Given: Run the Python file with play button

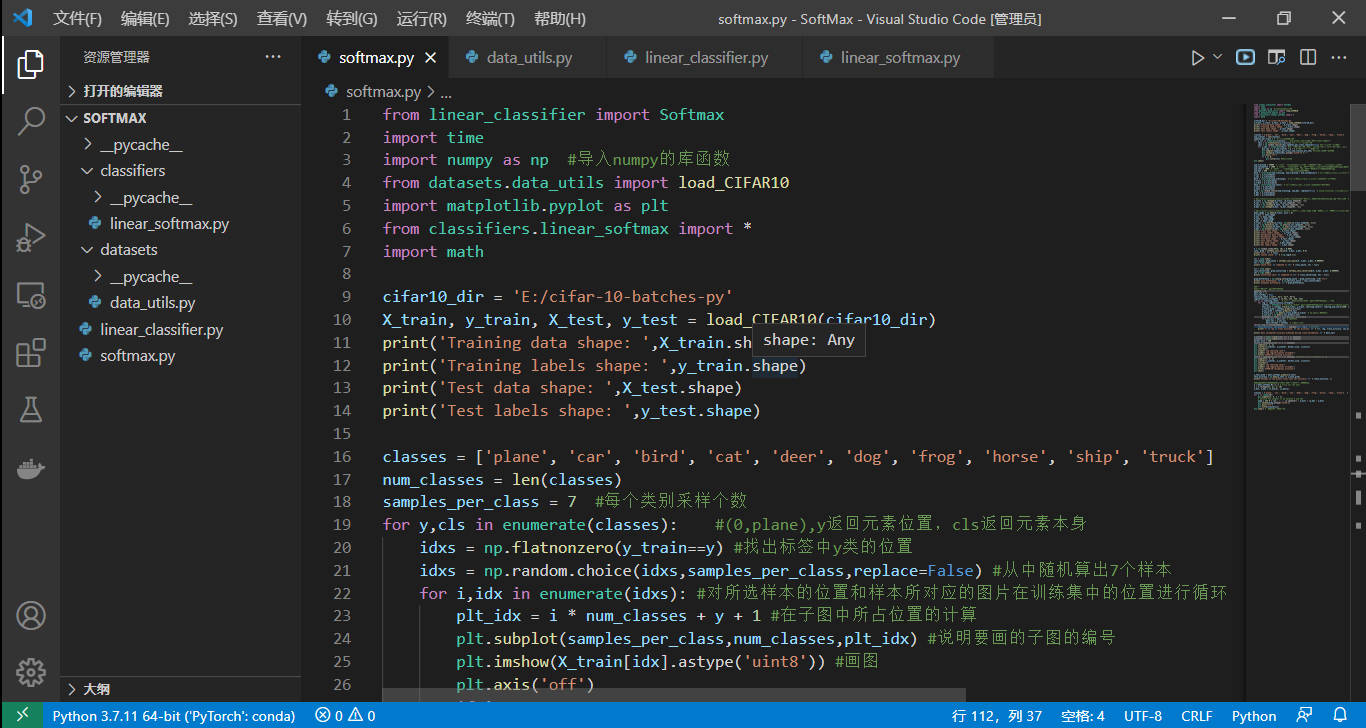Looking at the screenshot, I should (1197, 58).
